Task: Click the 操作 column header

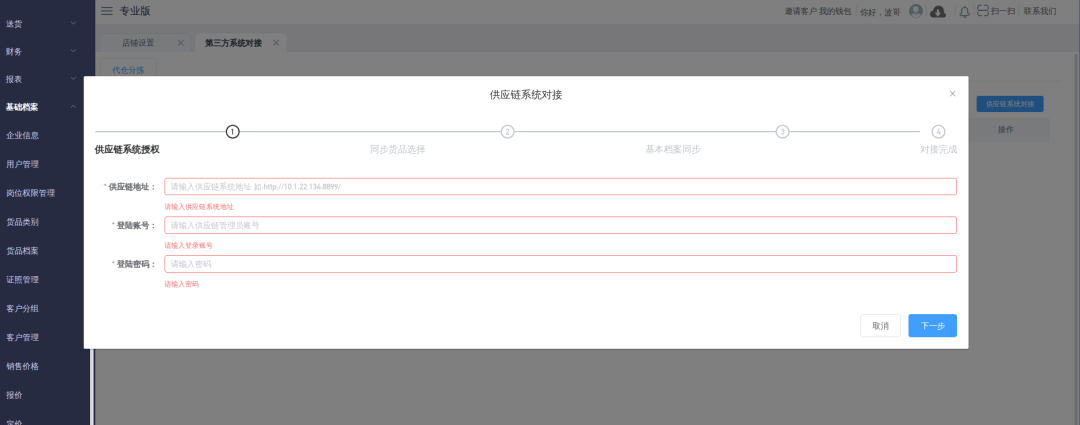Action: pos(1006,129)
